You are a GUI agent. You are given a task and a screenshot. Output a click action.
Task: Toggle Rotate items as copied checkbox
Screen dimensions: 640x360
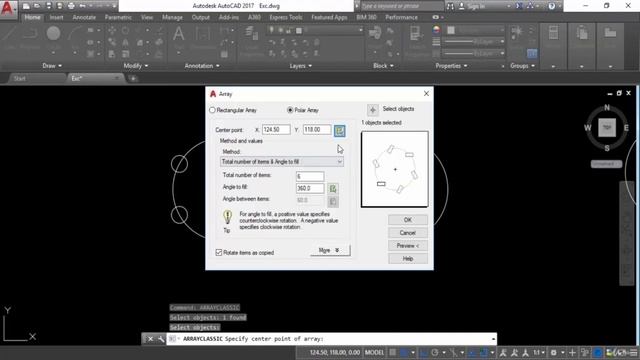click(219, 253)
